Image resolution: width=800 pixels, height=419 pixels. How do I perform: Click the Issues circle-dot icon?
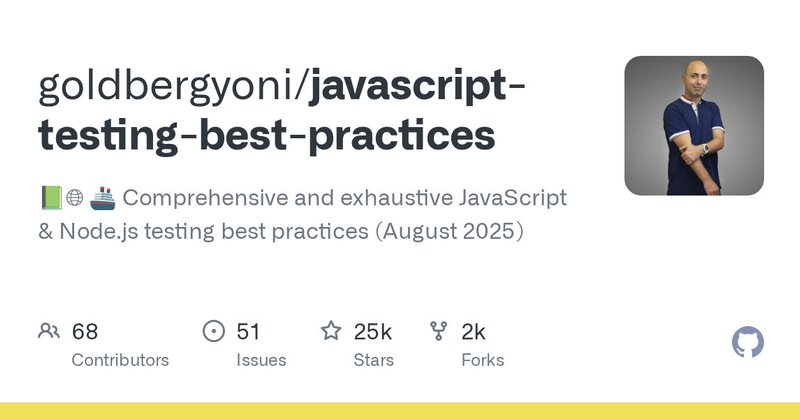click(x=213, y=331)
